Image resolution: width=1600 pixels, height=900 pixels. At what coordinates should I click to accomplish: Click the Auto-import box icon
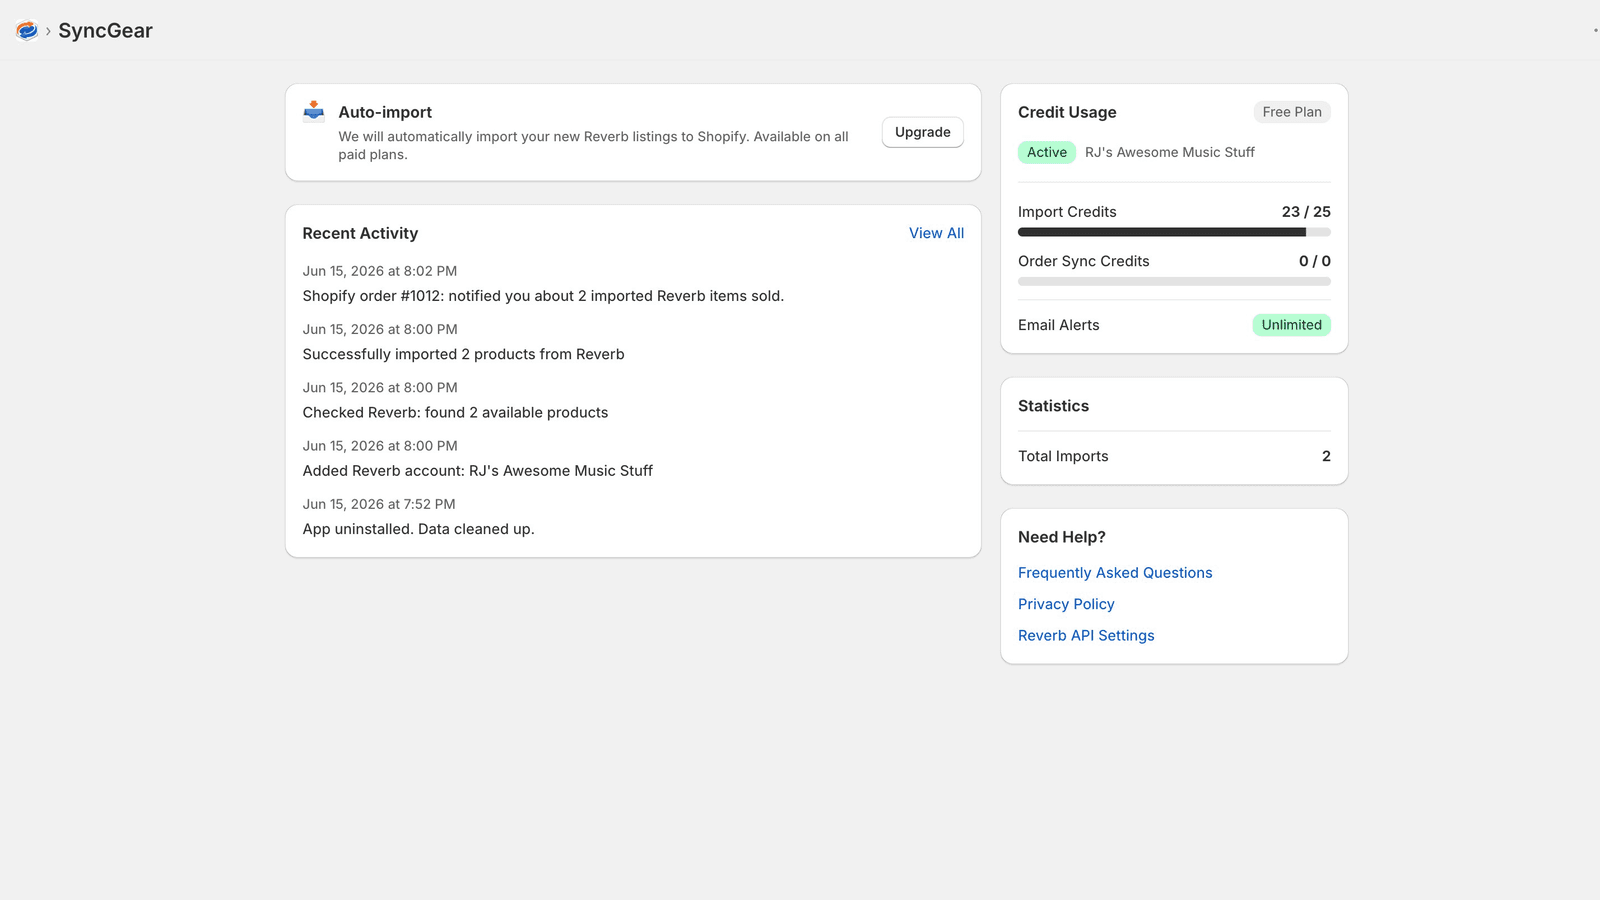(314, 111)
